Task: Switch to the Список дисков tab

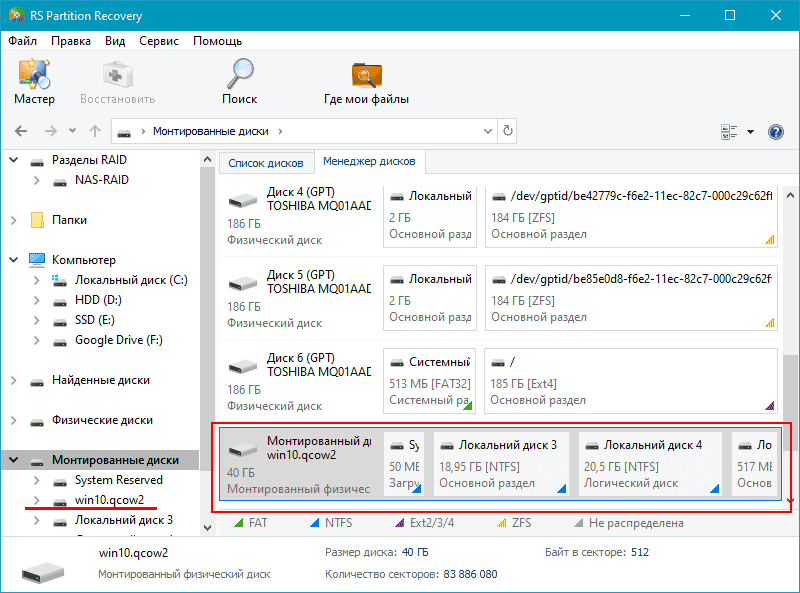Action: click(266, 163)
